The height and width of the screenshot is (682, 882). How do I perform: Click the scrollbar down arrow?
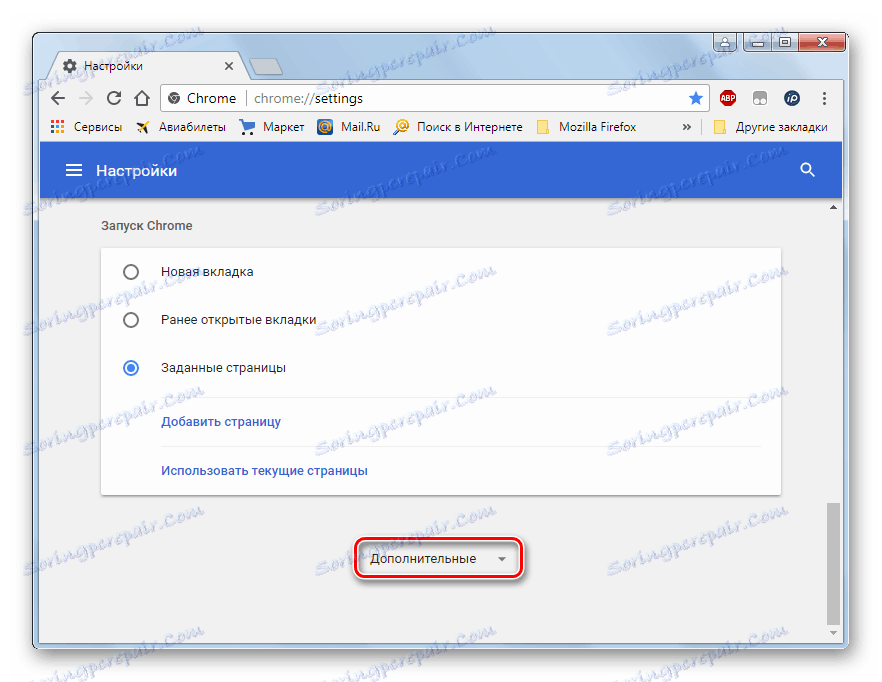point(833,633)
